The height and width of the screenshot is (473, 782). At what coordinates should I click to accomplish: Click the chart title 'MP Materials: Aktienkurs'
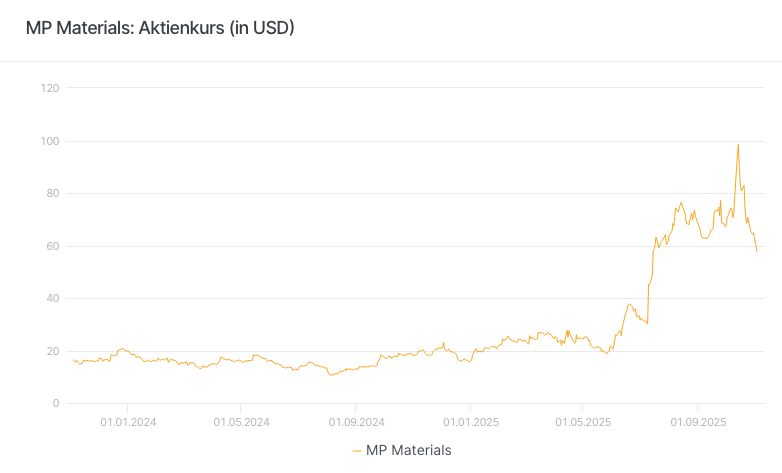point(160,28)
